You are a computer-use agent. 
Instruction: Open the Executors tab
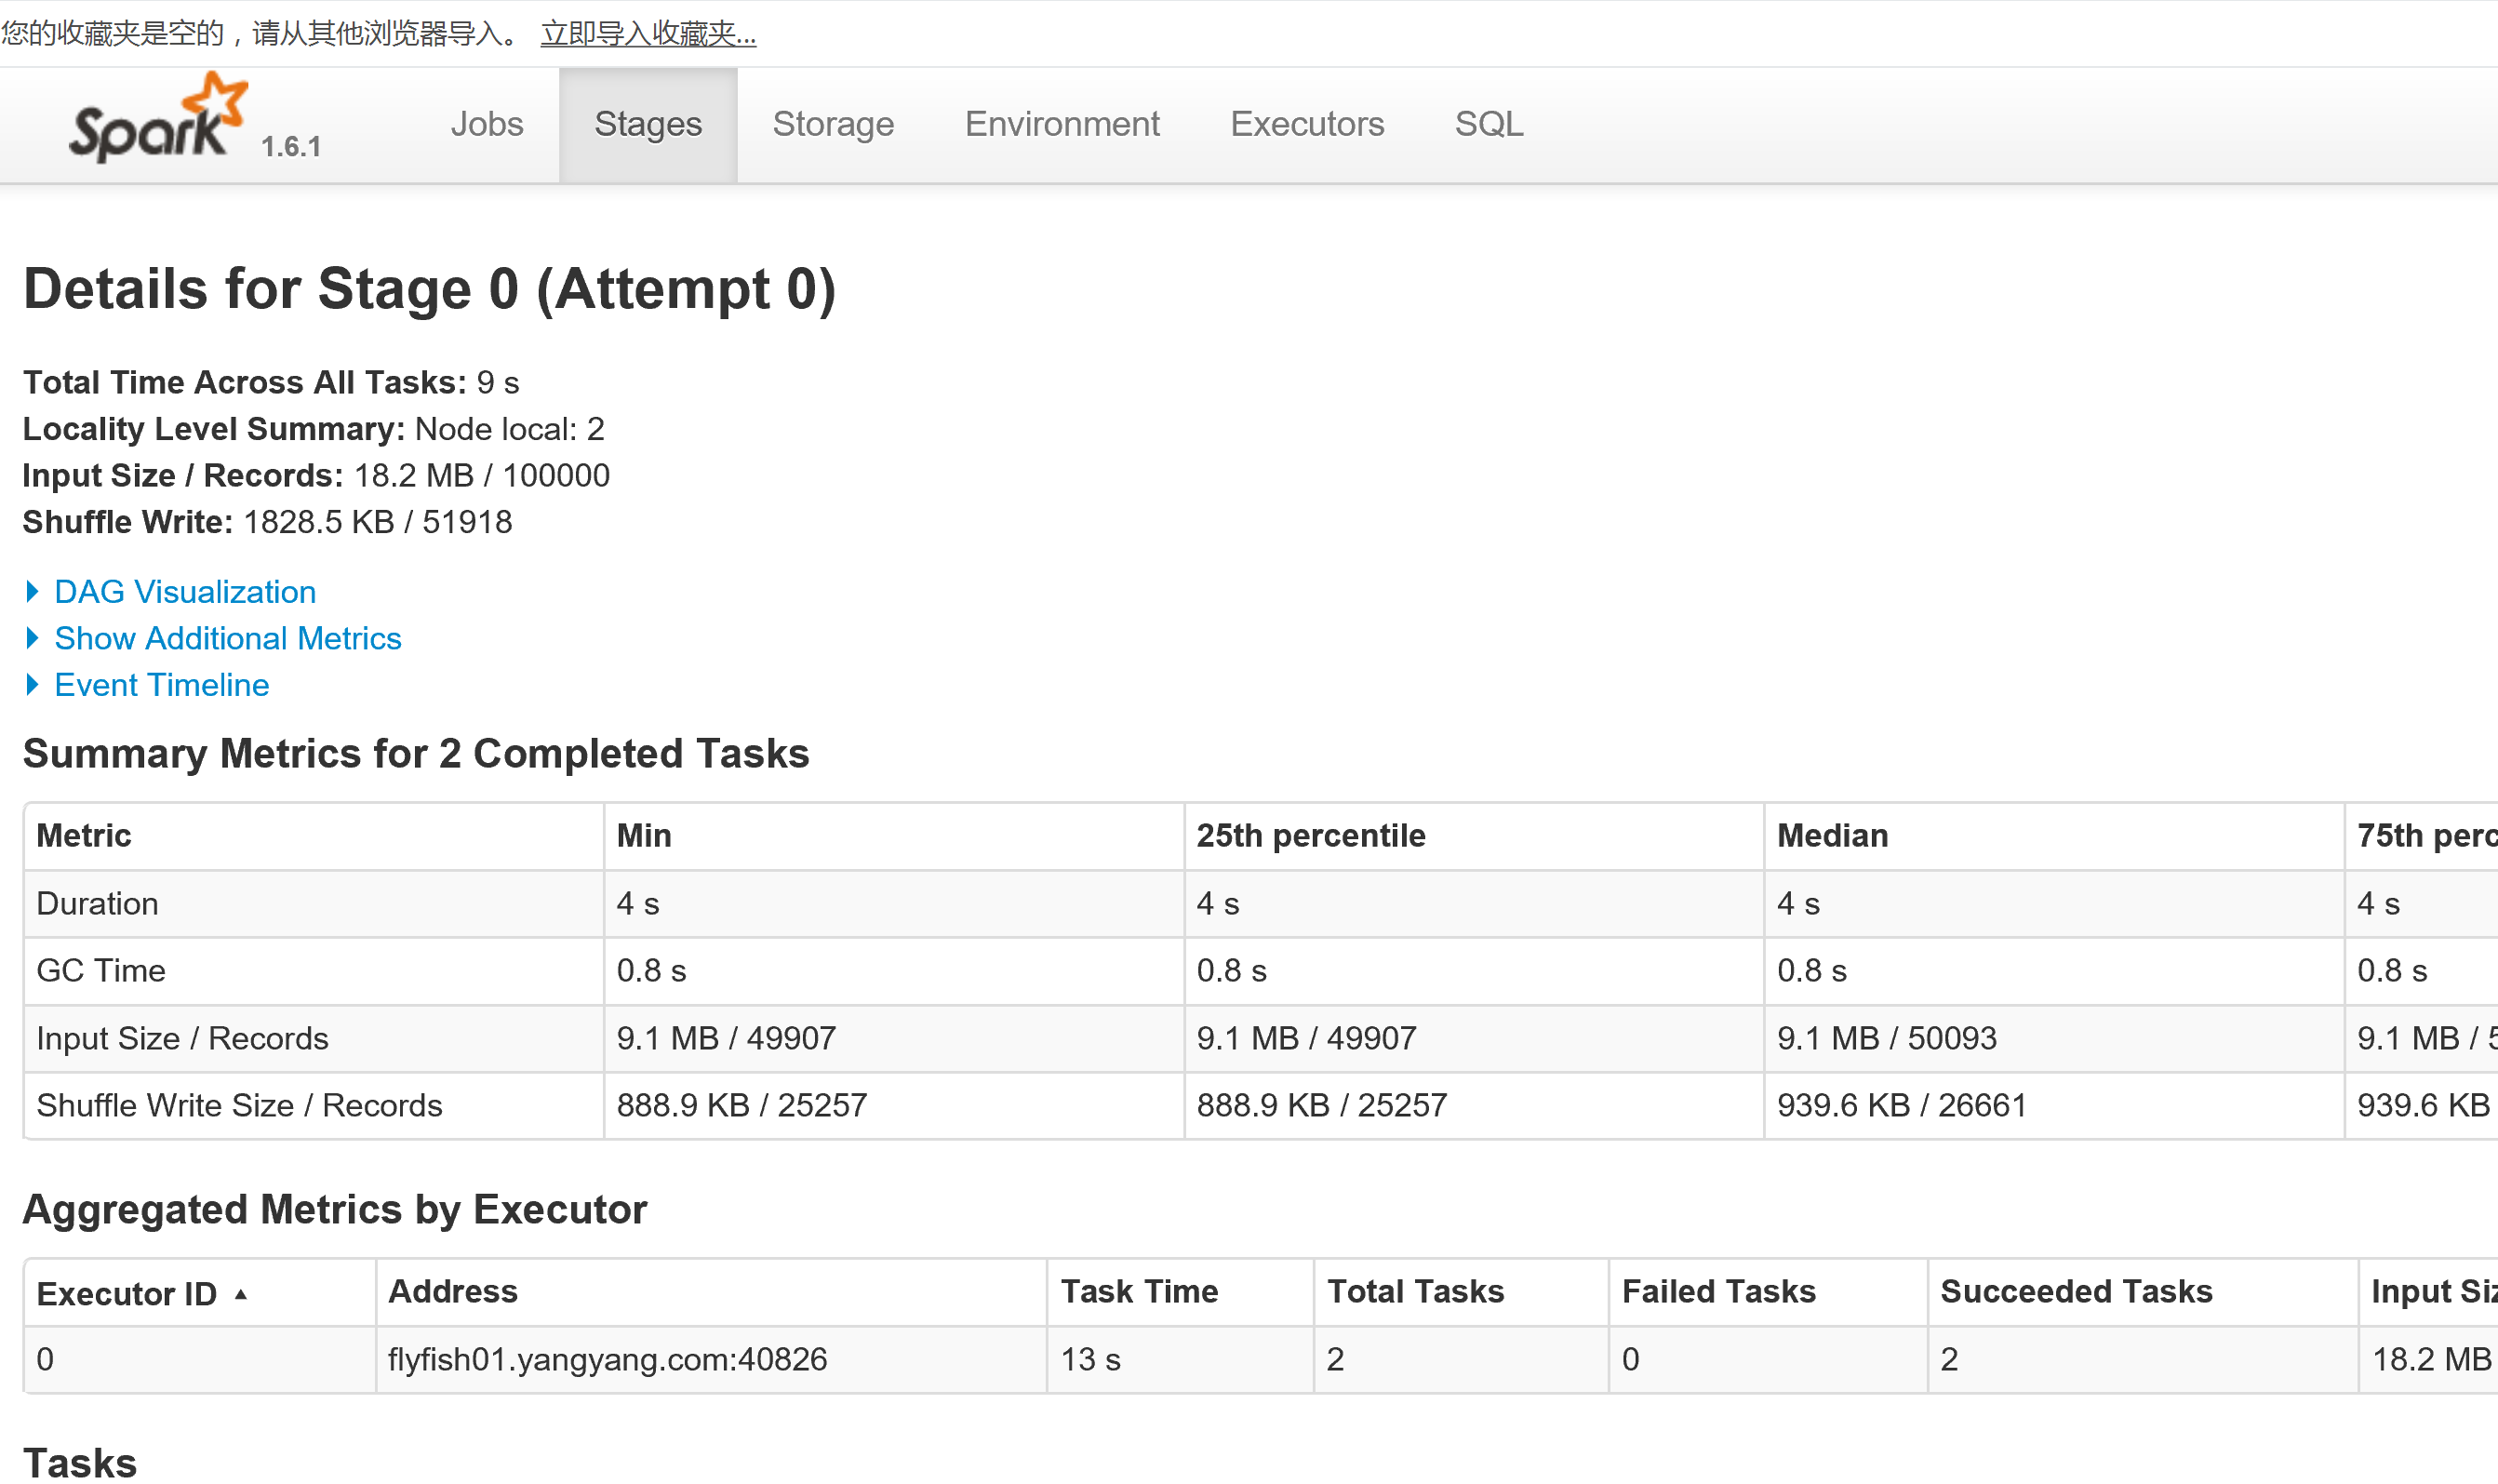click(x=1307, y=124)
